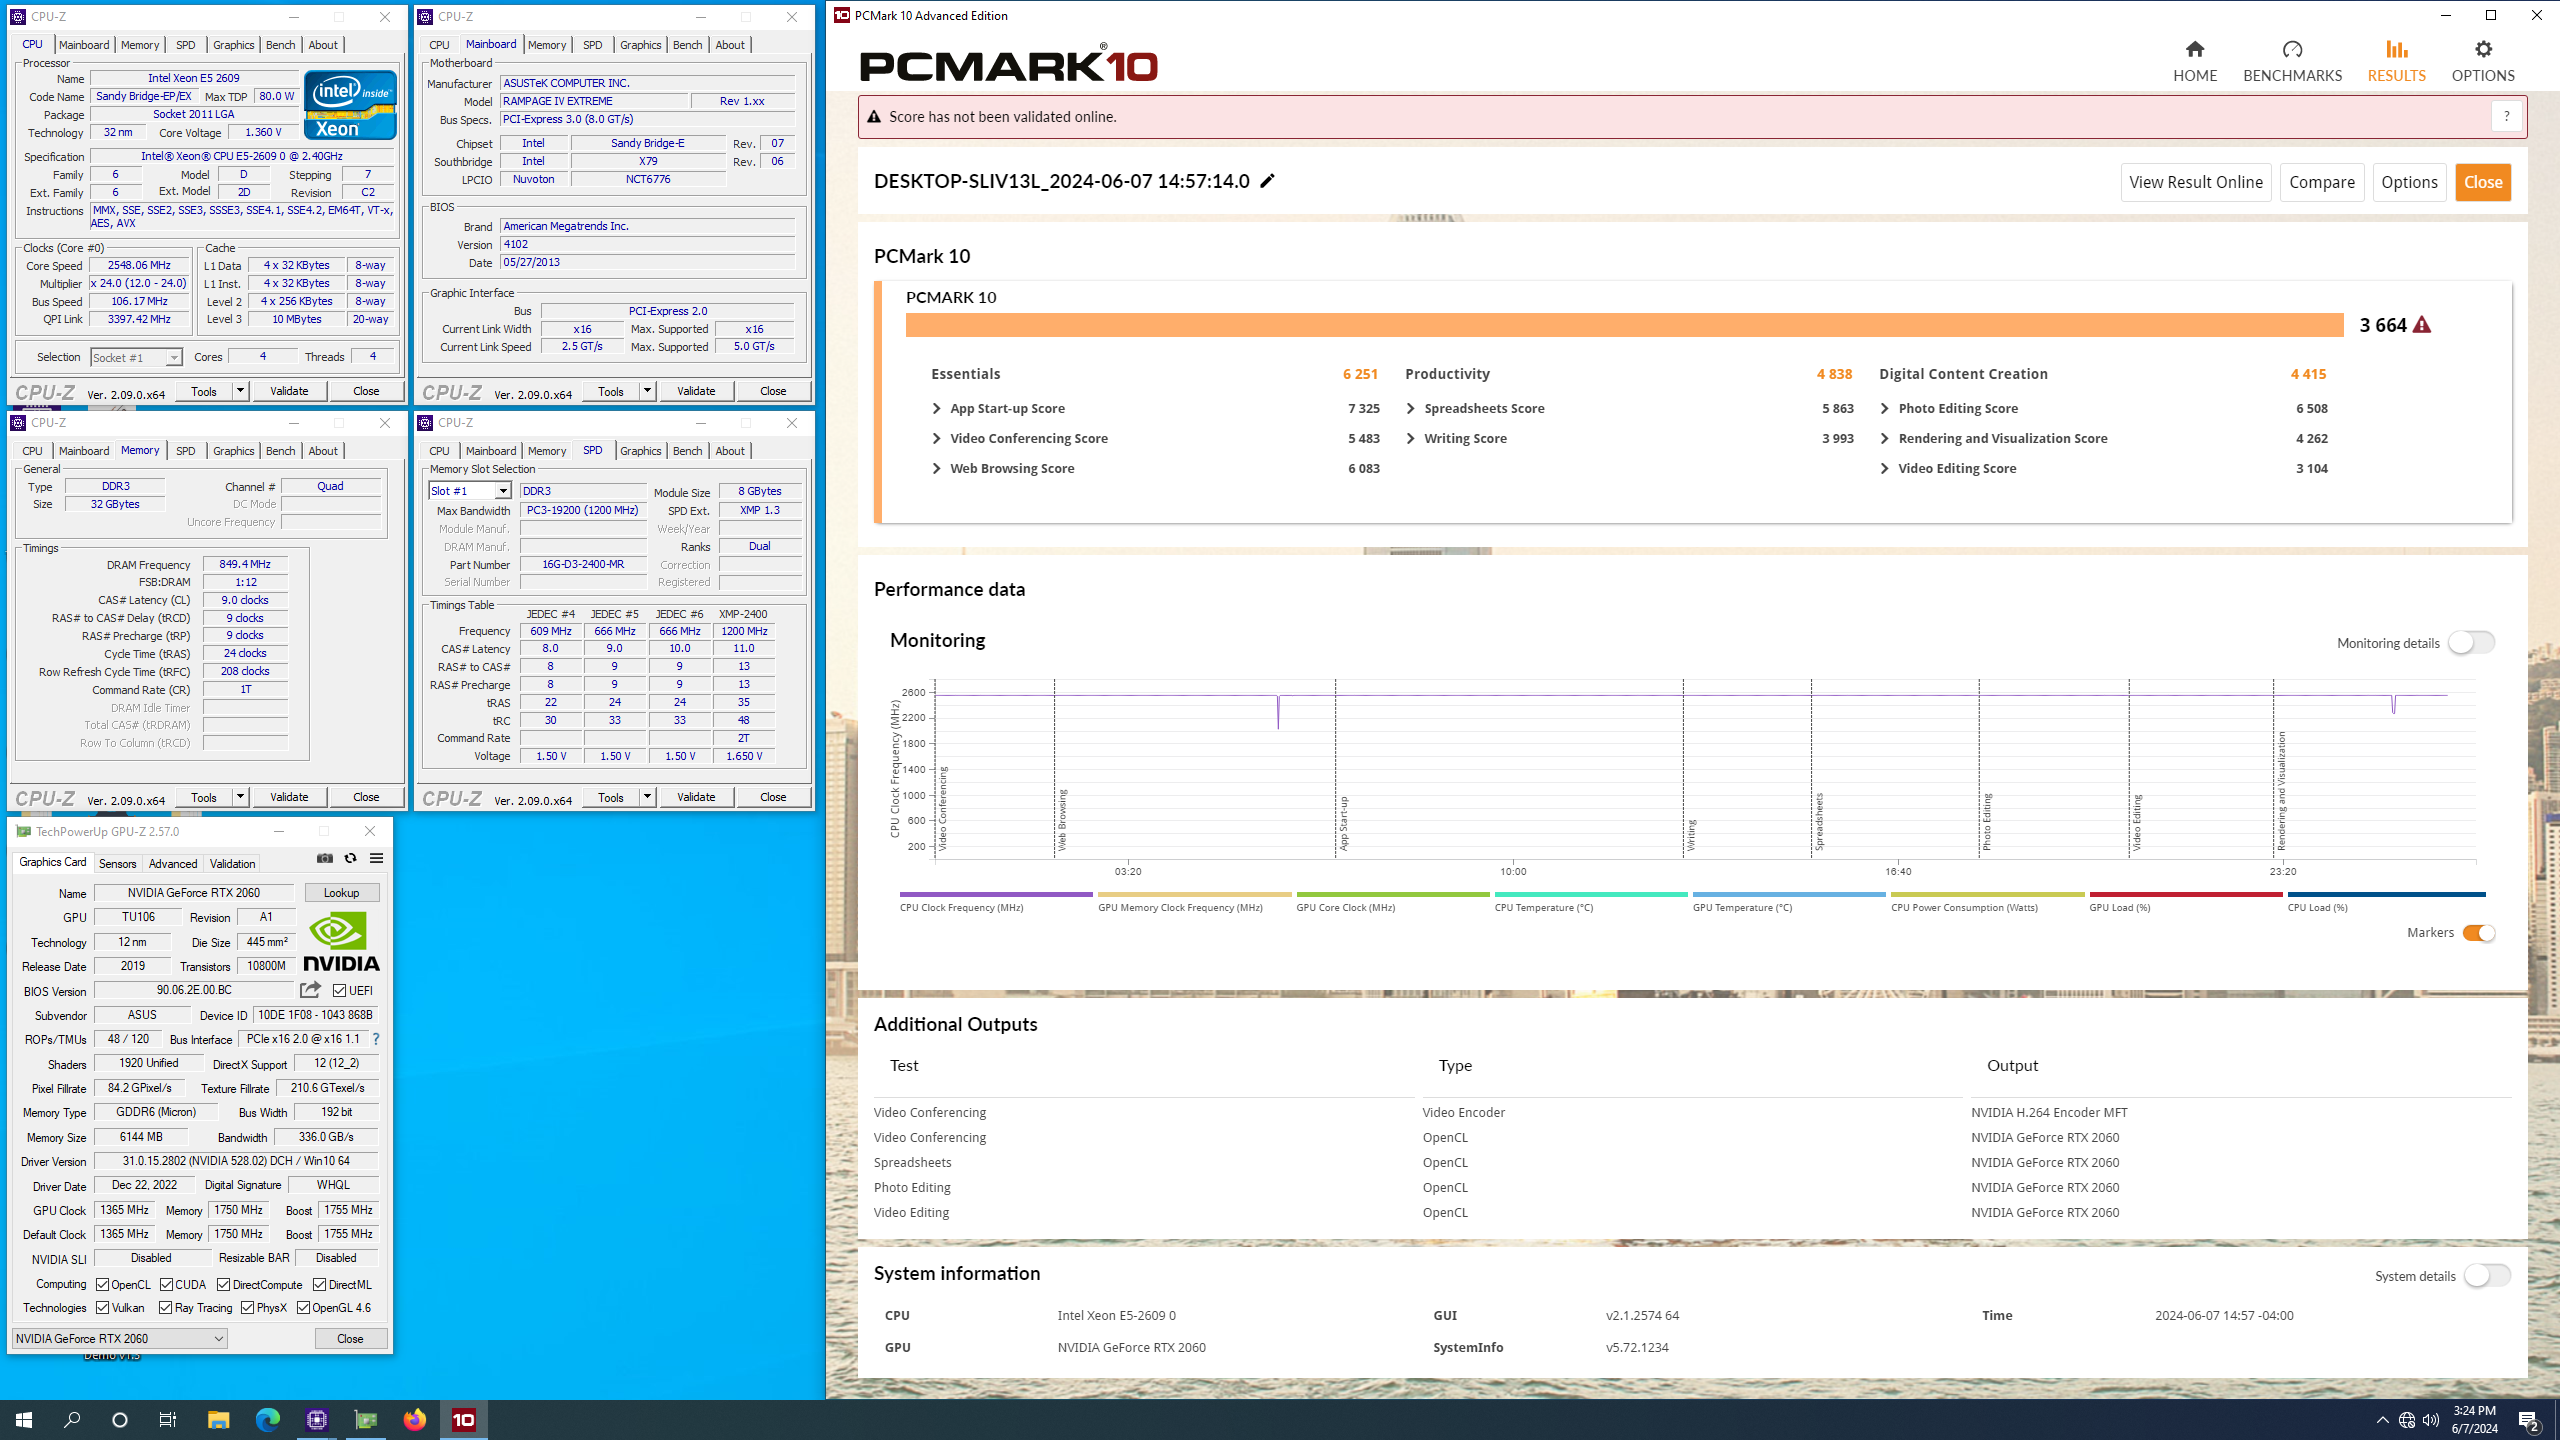Viewport: 2560px width, 1440px height.
Task: Open the Benchmarks gauge icon
Action: 2292,49
